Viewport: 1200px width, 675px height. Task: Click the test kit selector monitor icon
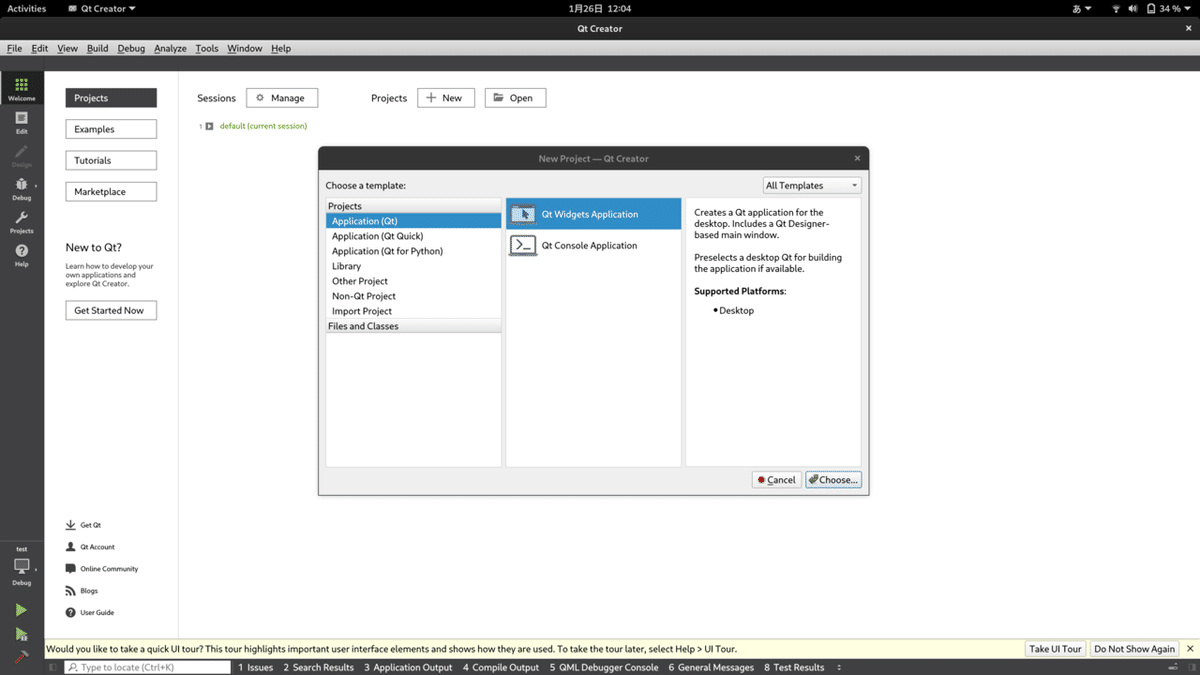tap(21, 565)
